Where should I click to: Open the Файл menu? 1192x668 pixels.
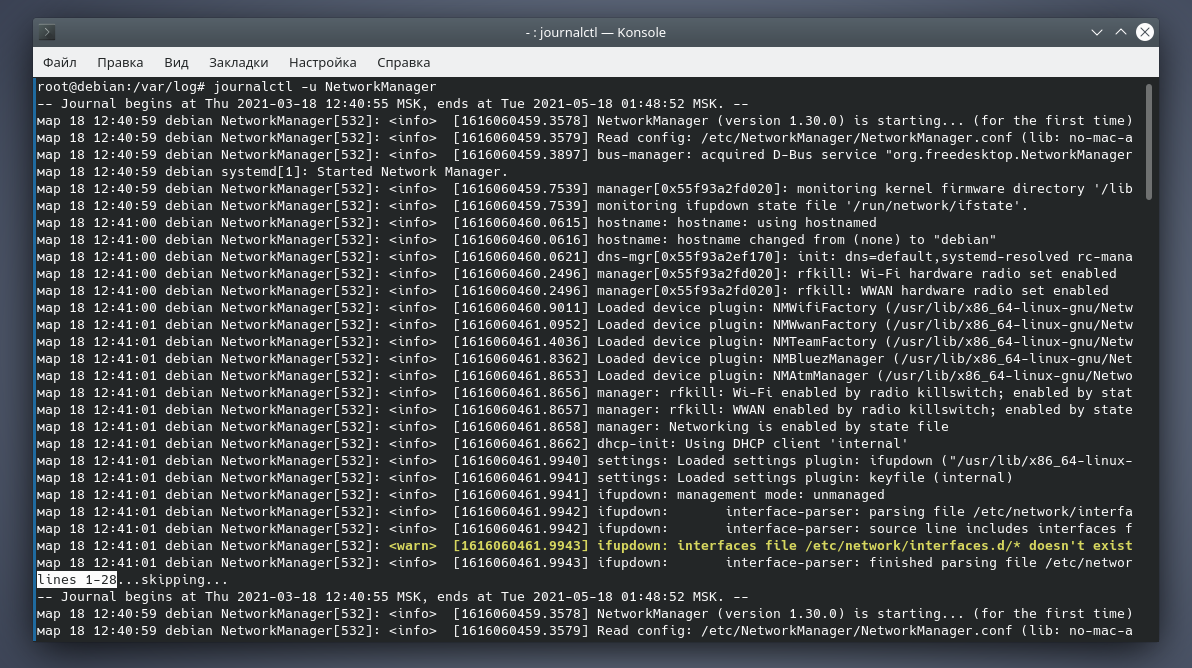click(60, 62)
